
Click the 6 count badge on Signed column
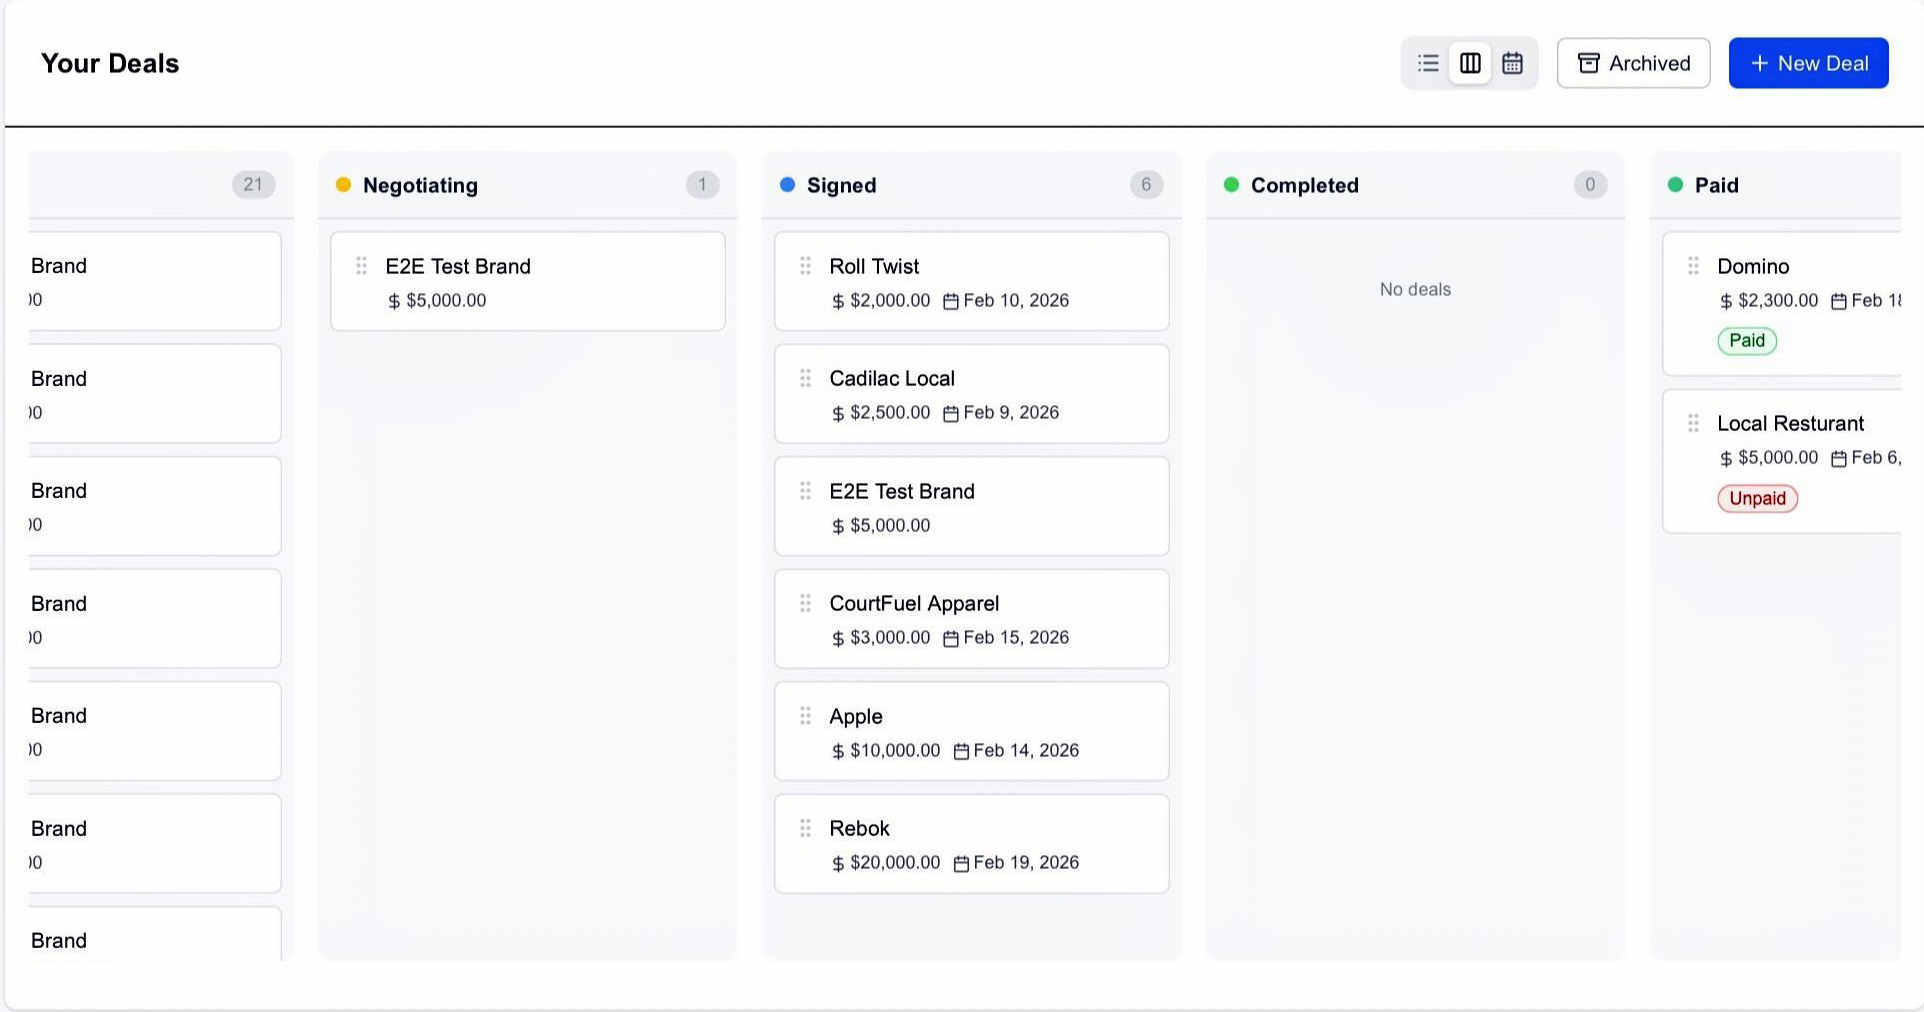coord(1146,184)
